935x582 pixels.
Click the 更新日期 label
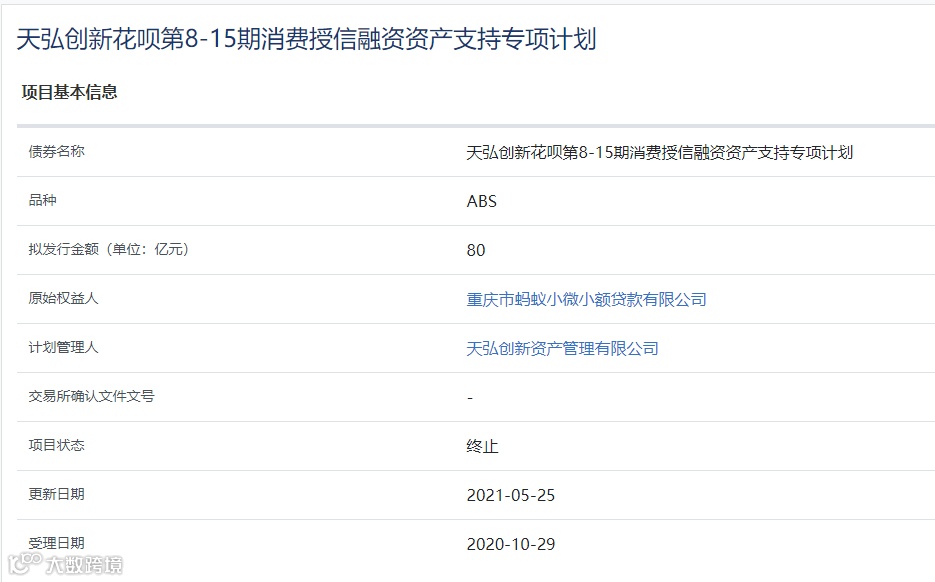tap(57, 494)
